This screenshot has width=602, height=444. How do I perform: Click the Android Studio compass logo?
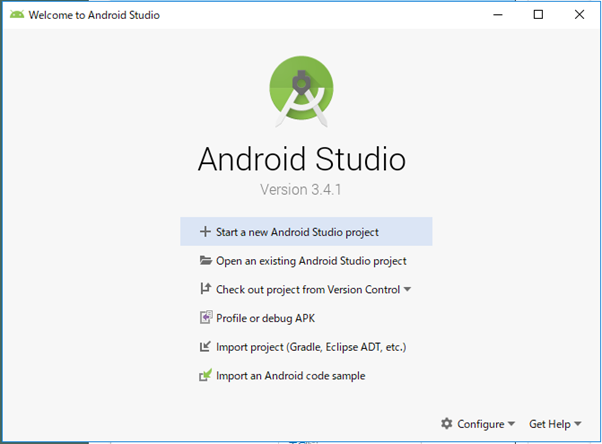click(301, 91)
